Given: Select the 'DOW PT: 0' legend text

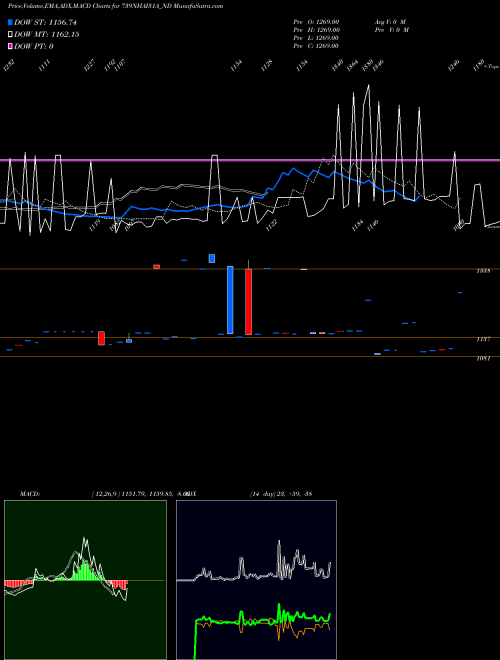Looking at the screenshot, I should (34, 46).
